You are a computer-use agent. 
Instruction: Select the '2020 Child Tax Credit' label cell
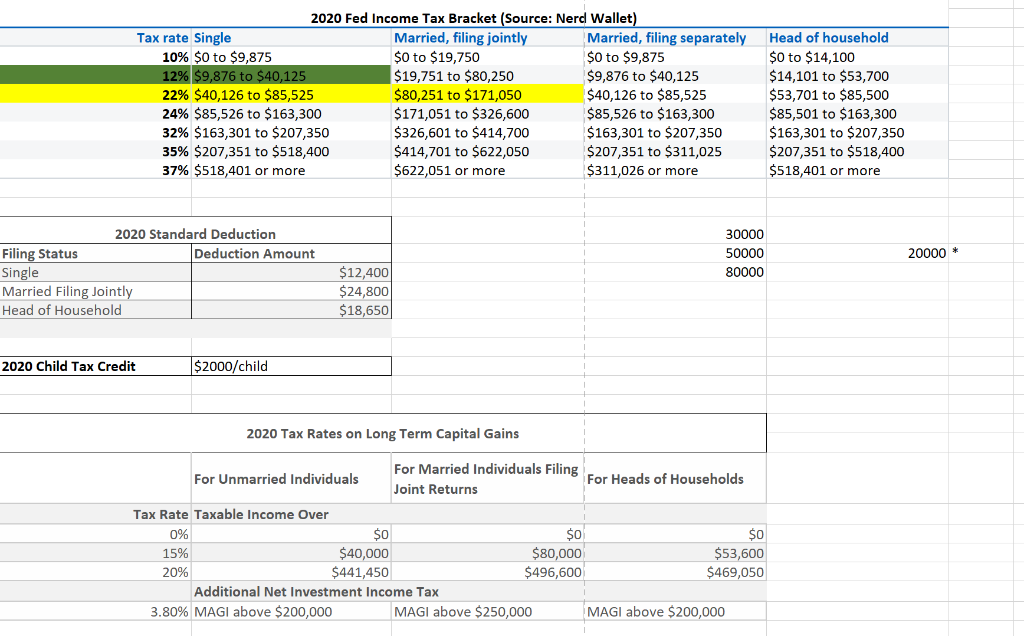(95, 366)
